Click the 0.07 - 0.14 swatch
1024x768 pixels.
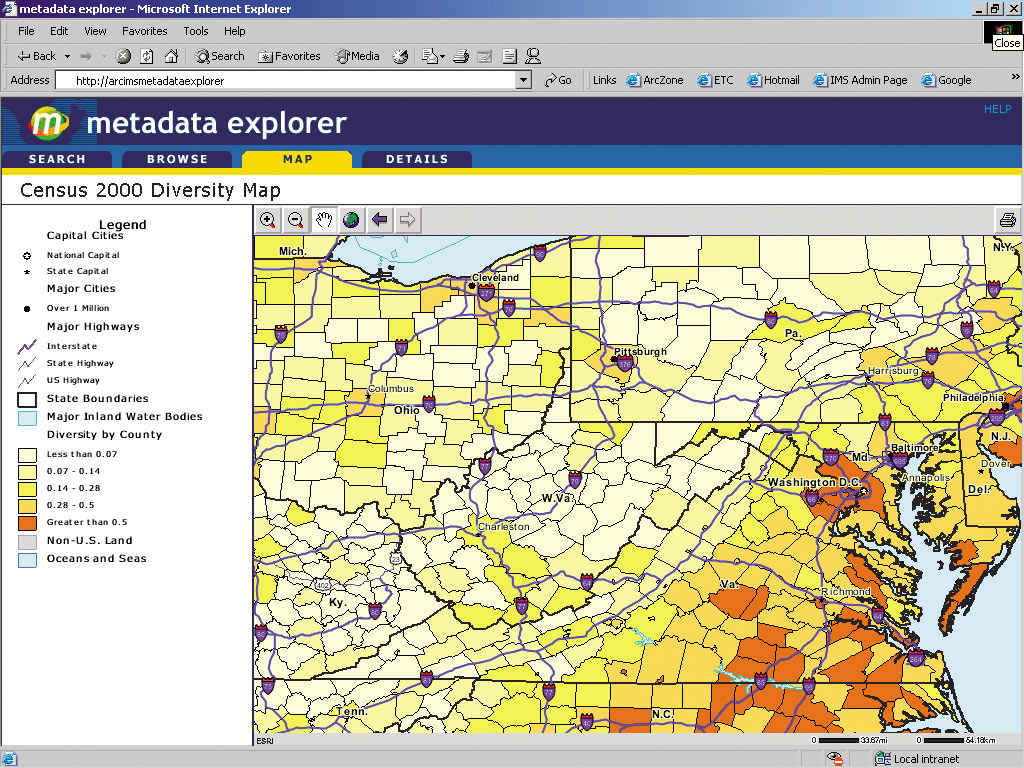coord(27,472)
